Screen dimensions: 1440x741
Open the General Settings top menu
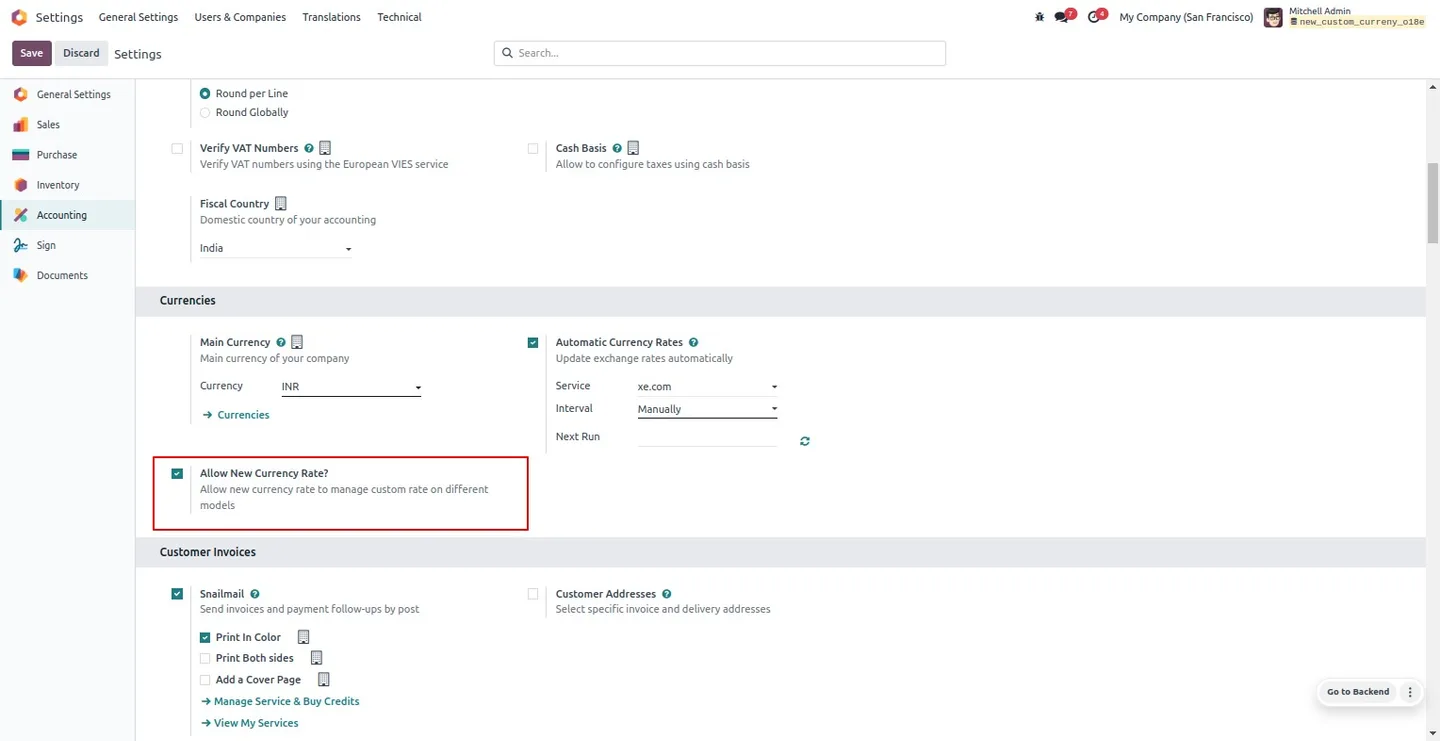138,17
